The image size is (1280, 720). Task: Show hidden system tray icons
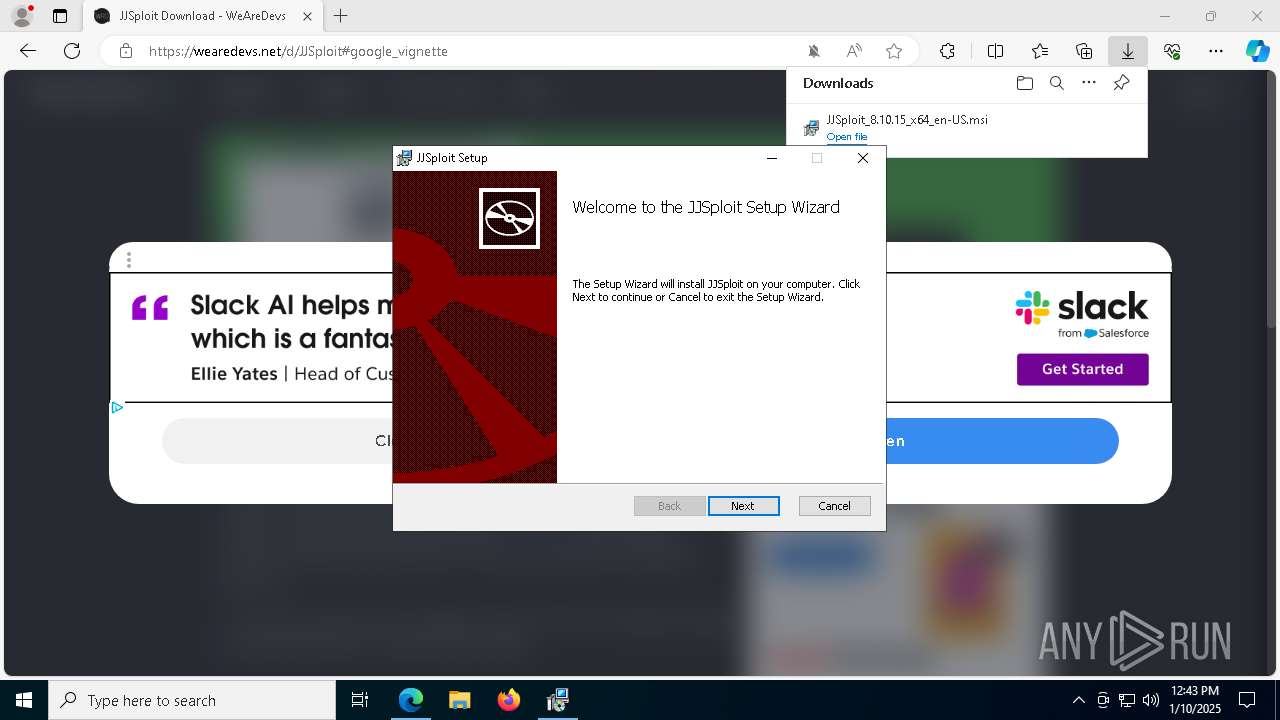[1078, 700]
